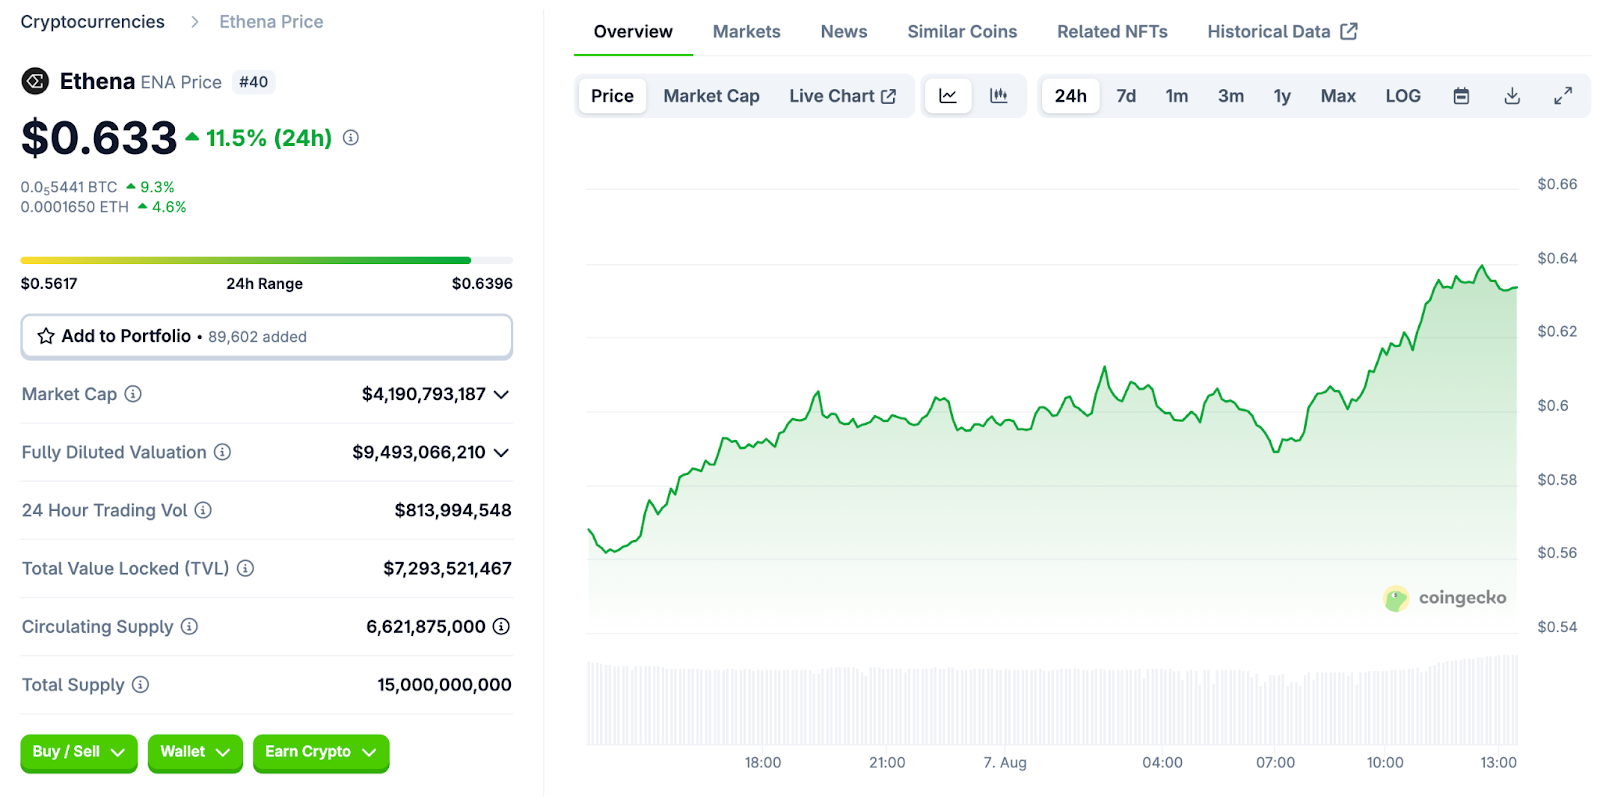The width and height of the screenshot is (1600, 797).
Task: Open the Similar Coins tab
Action: (x=962, y=31)
